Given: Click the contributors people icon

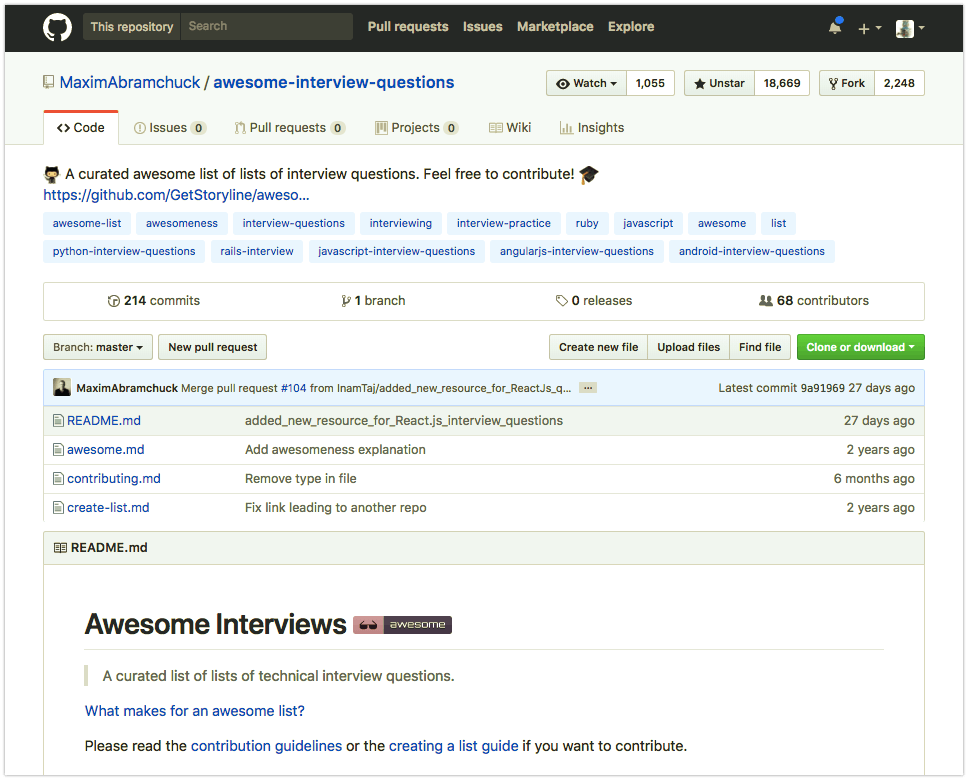Looking at the screenshot, I should click(766, 301).
